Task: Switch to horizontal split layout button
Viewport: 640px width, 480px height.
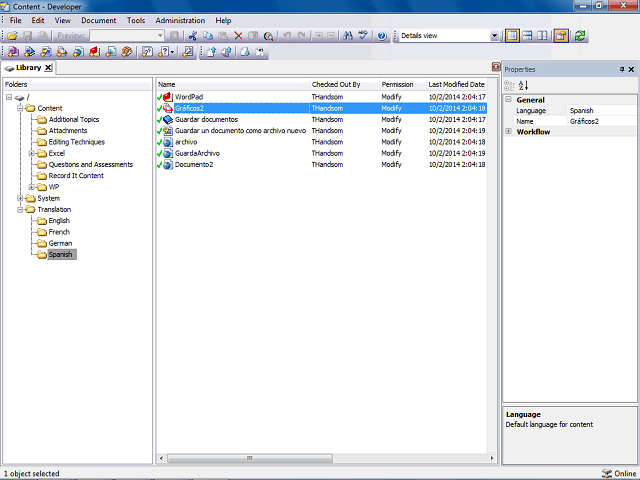Action: pyautogui.click(x=527, y=36)
